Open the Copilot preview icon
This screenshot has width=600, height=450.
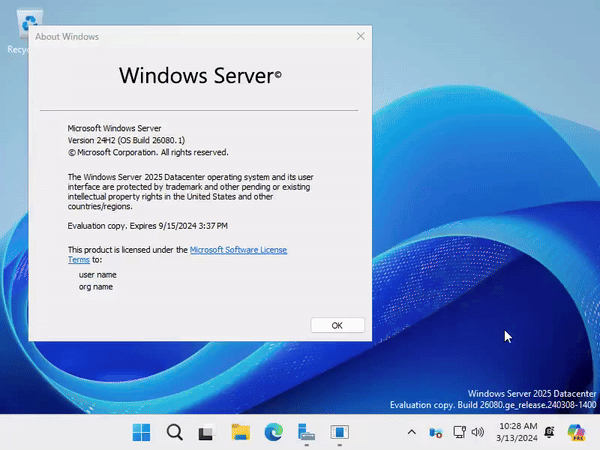click(x=576, y=432)
